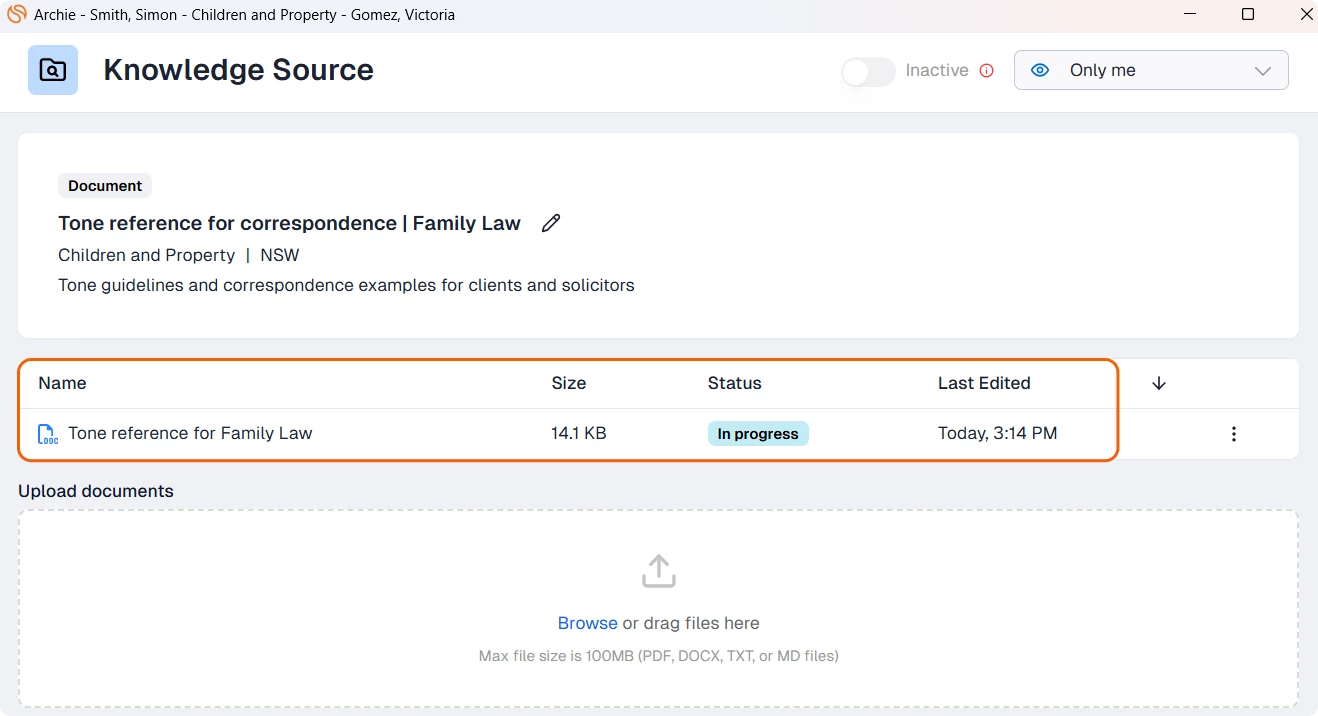Open the Tone reference for Family Law file
This screenshot has width=1318, height=716.
click(x=190, y=433)
